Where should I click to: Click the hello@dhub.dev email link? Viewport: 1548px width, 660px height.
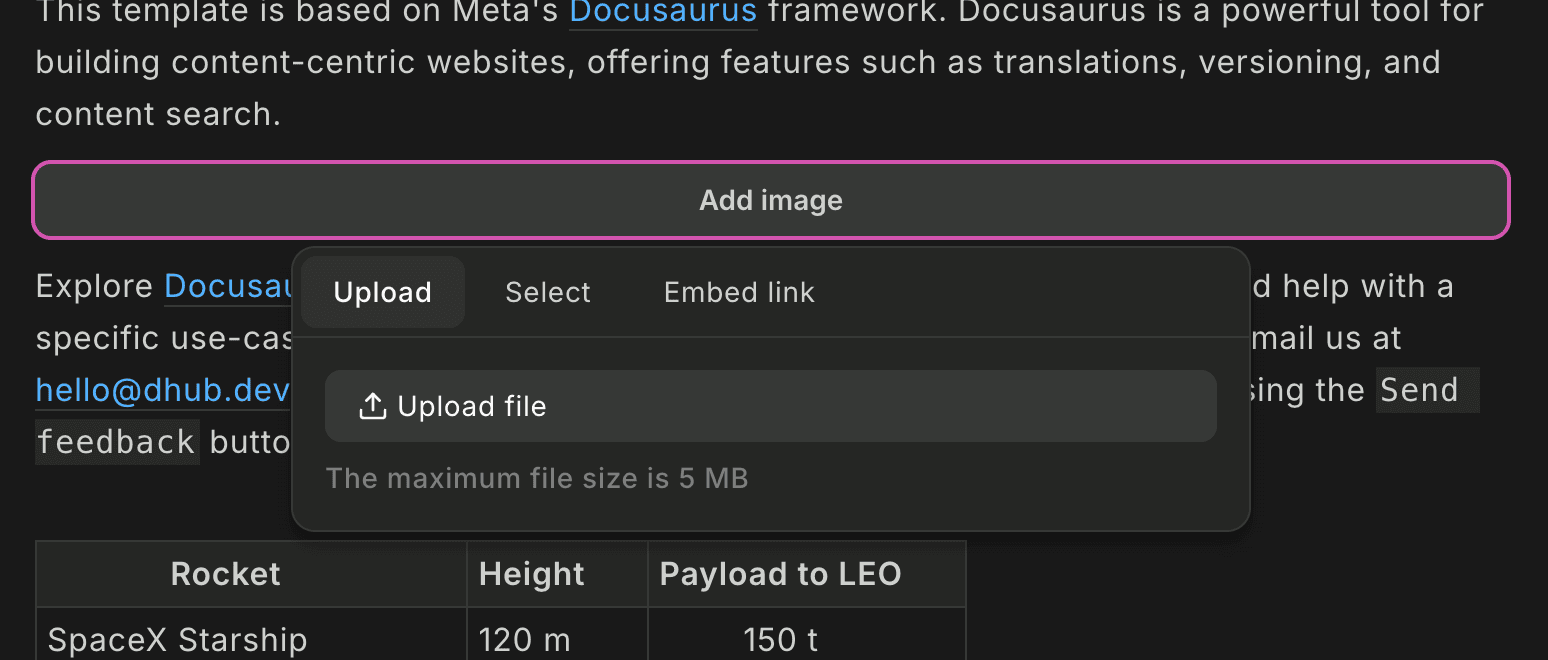point(162,390)
